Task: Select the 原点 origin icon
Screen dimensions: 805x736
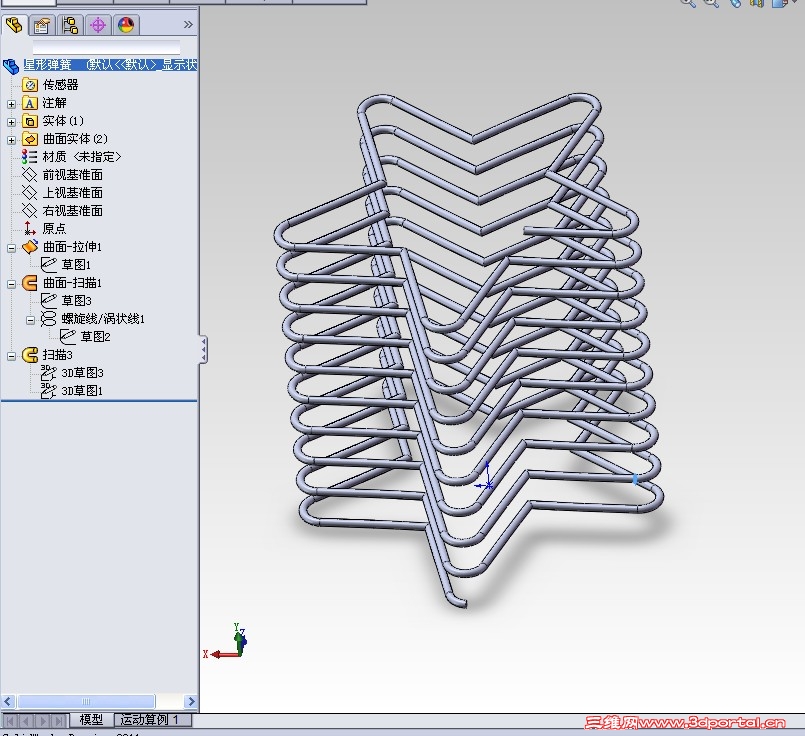Action: coord(29,228)
